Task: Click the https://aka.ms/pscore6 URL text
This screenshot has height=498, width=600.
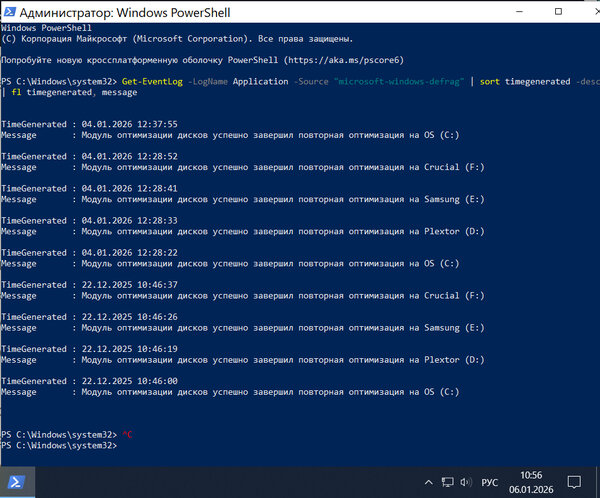Action: [344, 60]
